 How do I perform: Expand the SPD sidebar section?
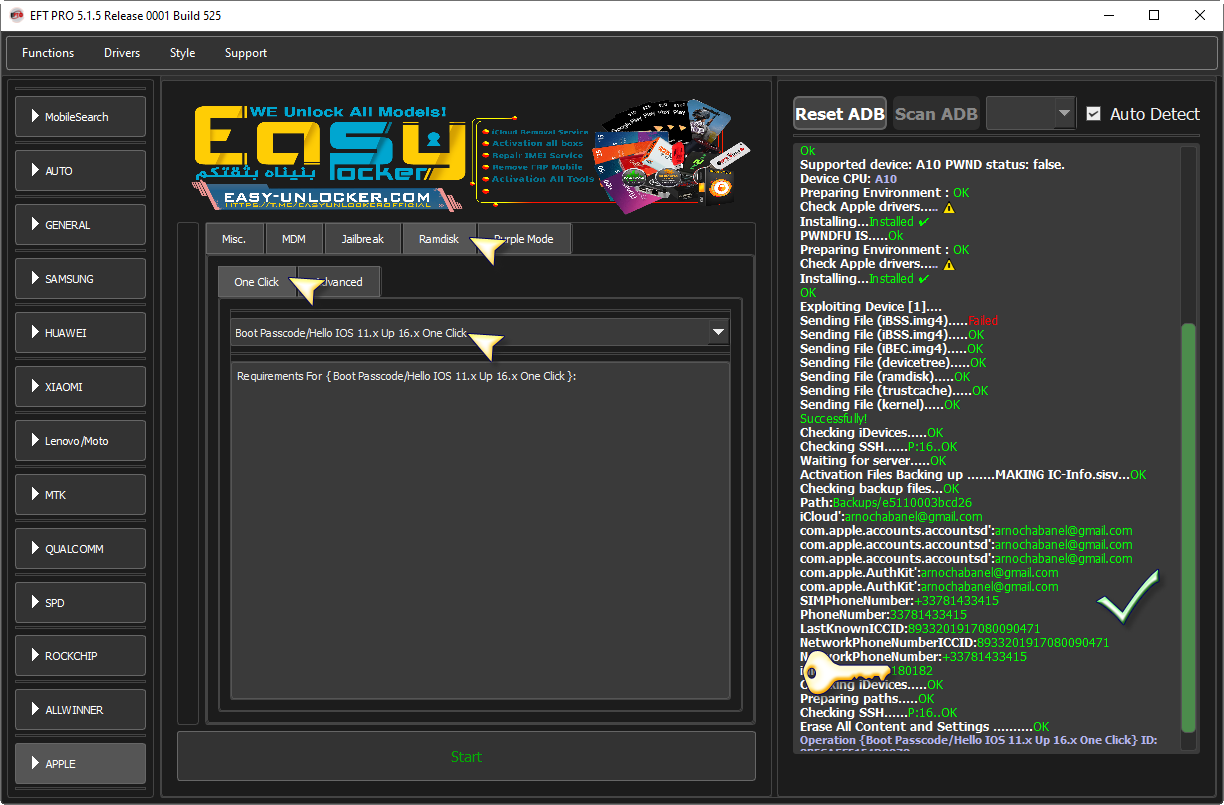81,603
